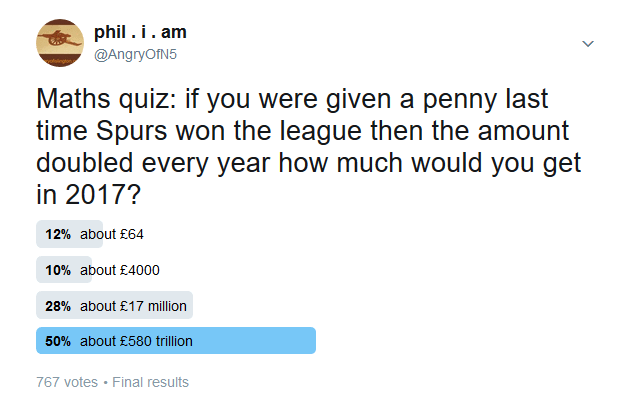Screen dimensions: 623x412
Task: Select the "about £17 million" poll option
Action: click(133, 306)
